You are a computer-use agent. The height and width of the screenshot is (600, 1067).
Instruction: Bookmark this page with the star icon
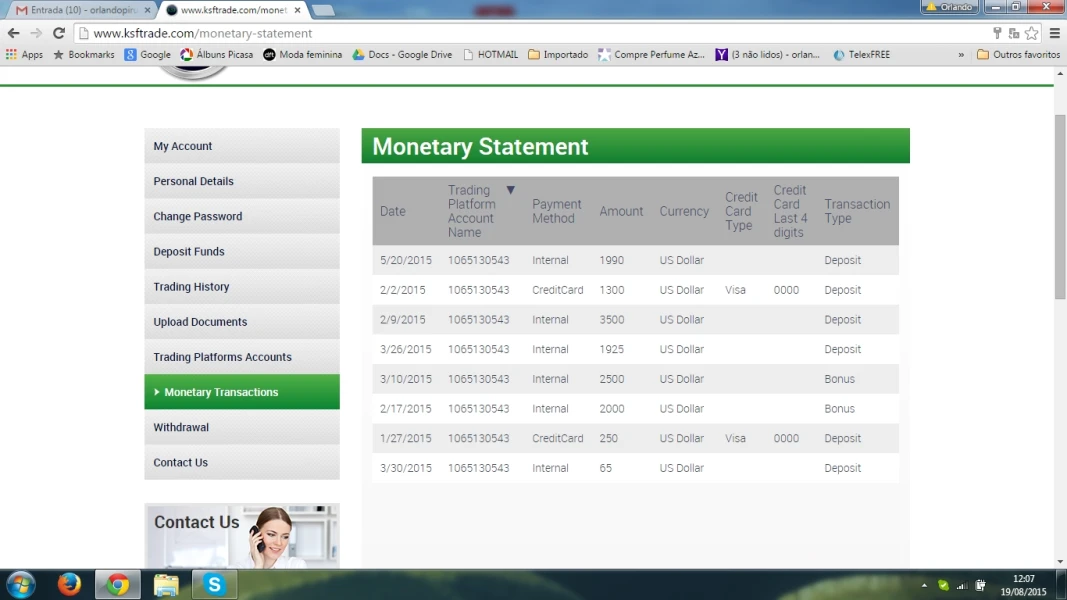(x=1031, y=33)
